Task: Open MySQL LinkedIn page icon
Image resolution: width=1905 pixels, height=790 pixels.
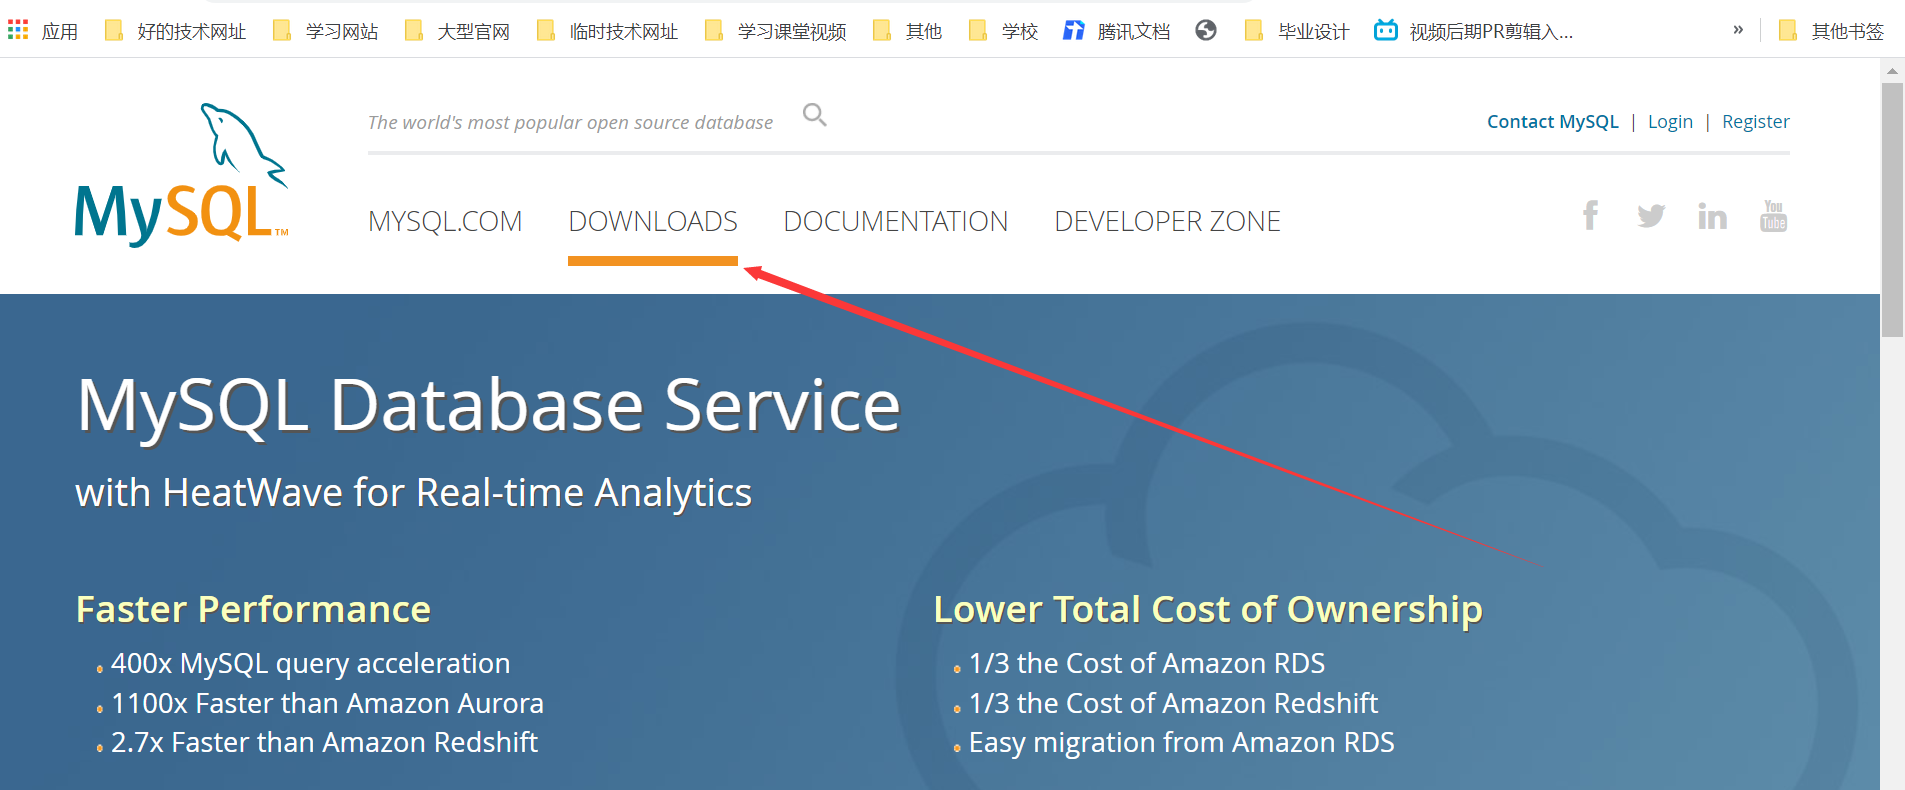Action: (1712, 215)
